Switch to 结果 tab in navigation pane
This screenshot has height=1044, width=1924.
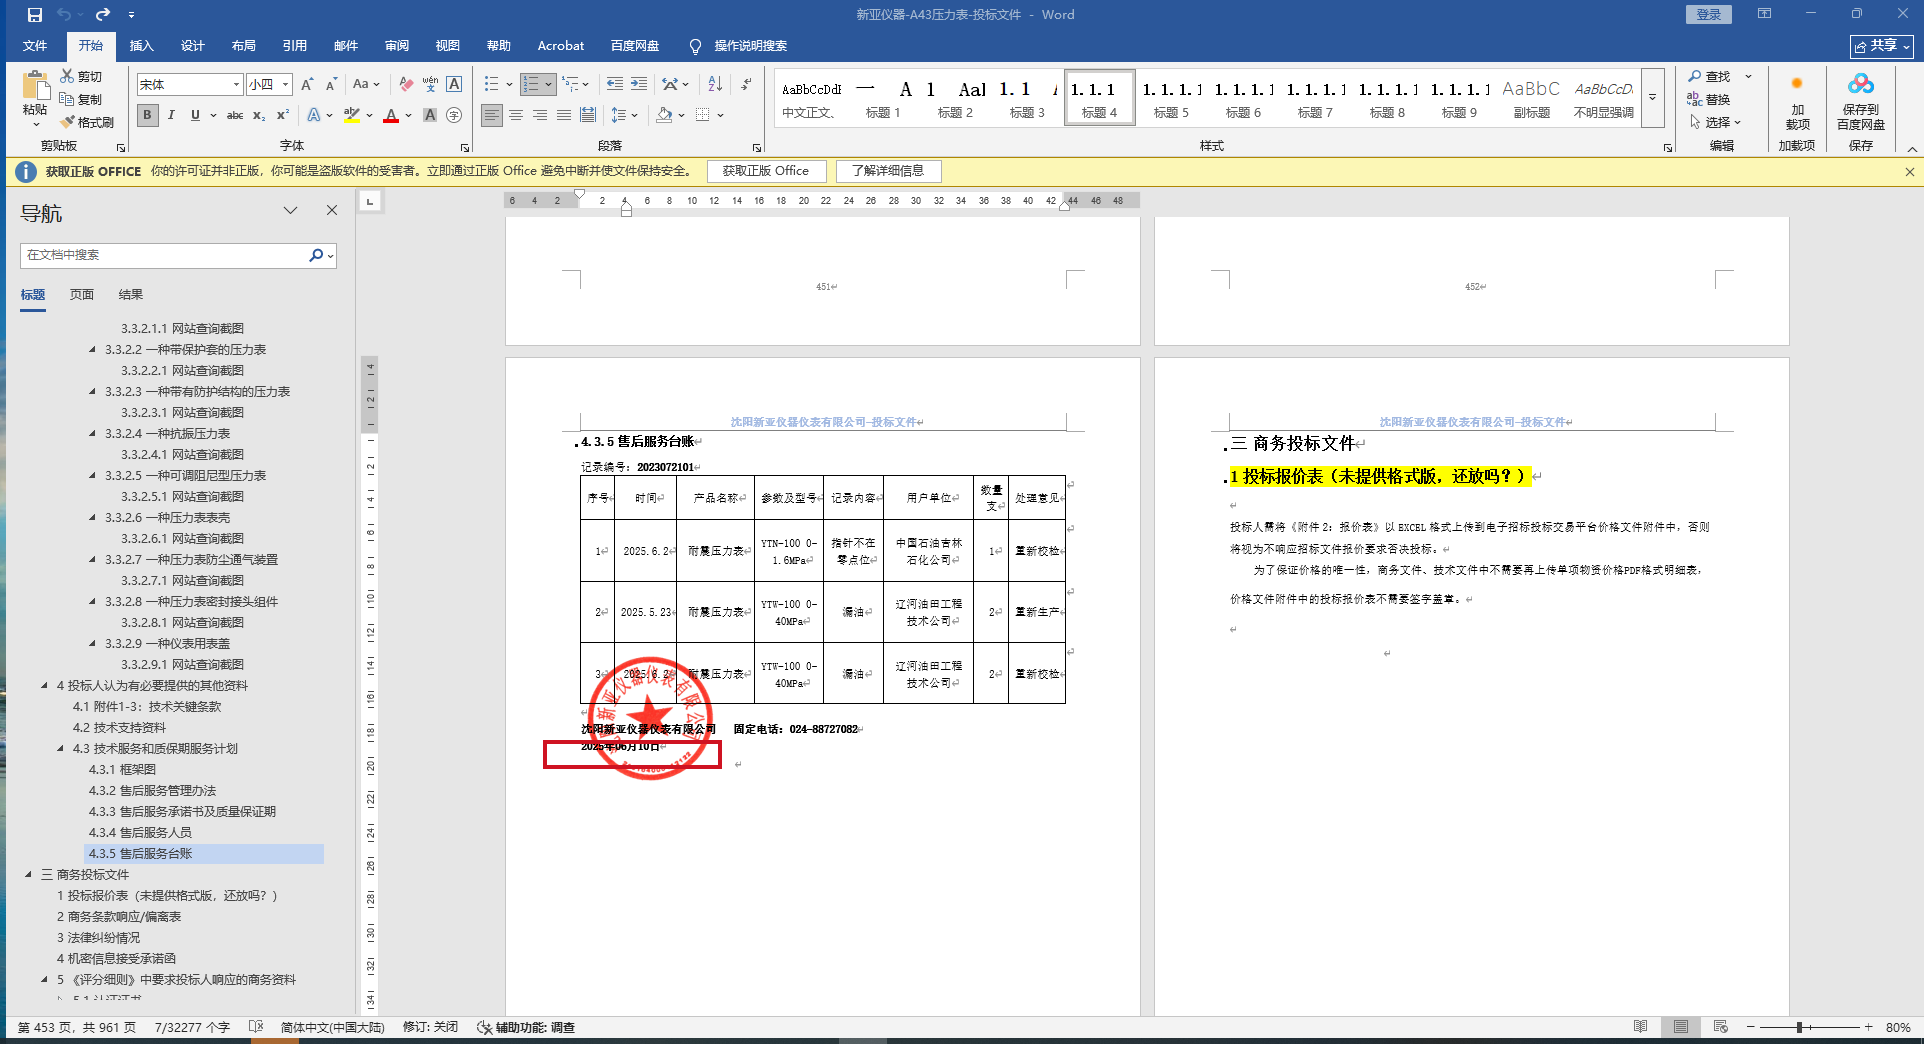click(131, 295)
